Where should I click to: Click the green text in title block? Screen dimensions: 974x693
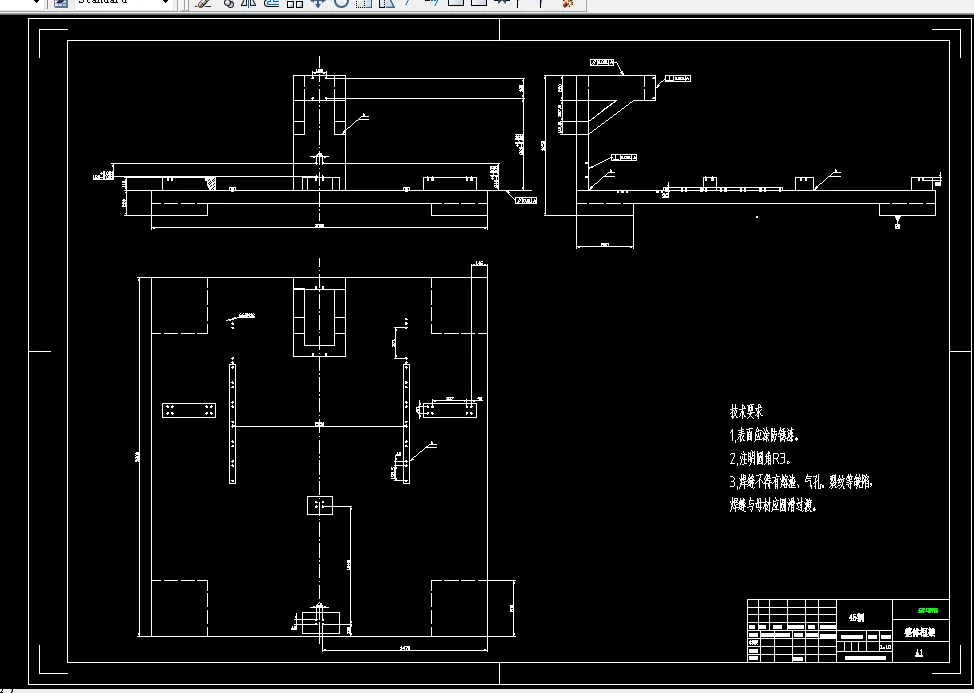(928, 610)
